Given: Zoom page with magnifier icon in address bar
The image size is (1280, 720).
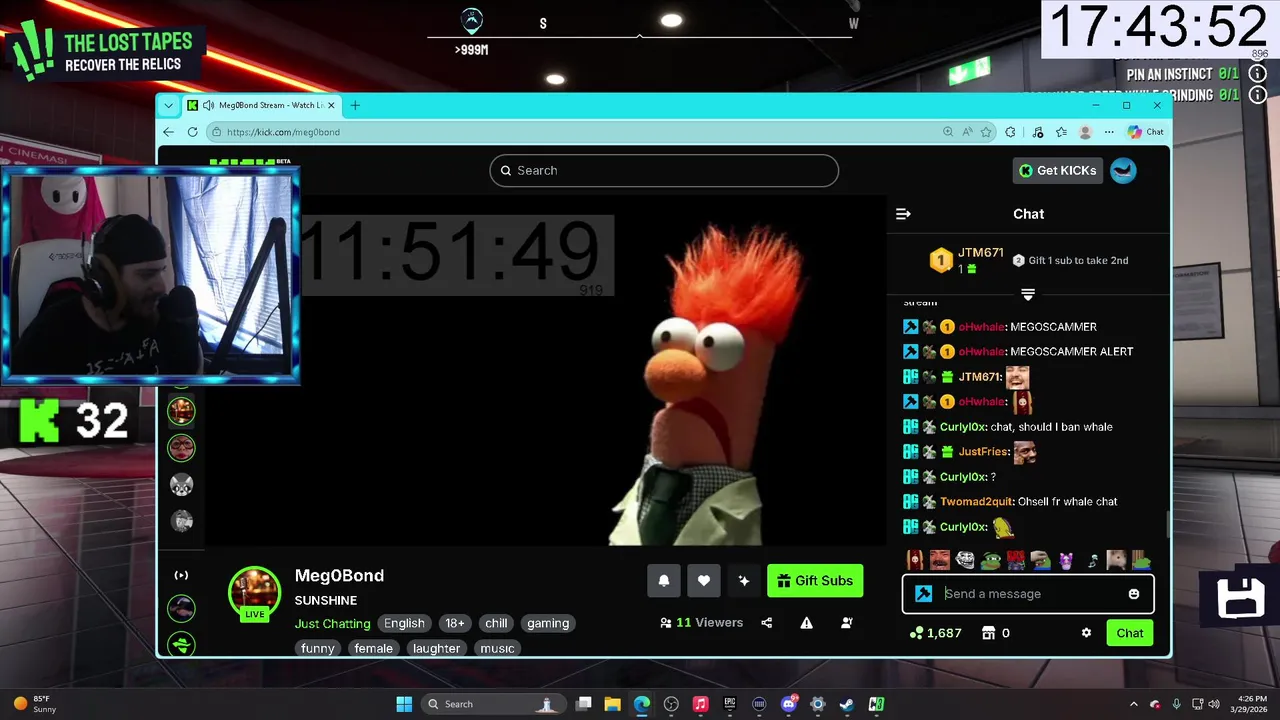Looking at the screenshot, I should click(x=948, y=132).
